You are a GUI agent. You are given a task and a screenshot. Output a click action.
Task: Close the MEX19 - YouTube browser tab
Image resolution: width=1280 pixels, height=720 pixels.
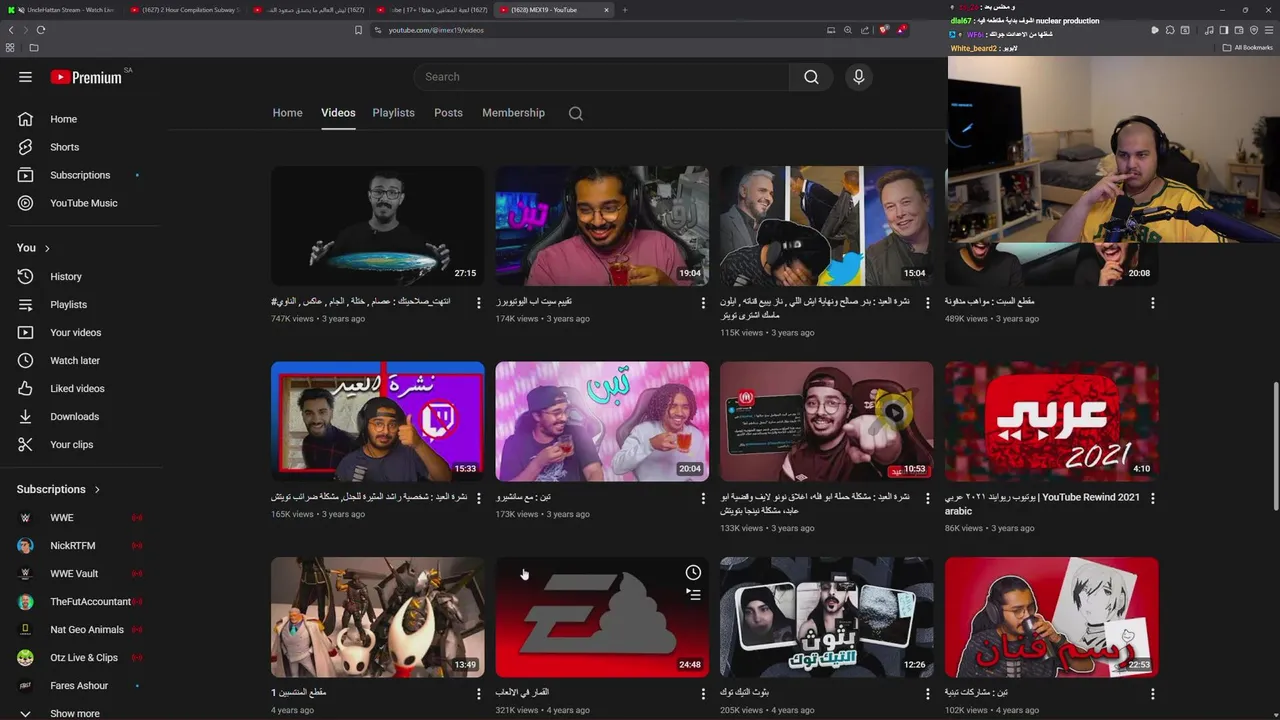tap(606, 10)
